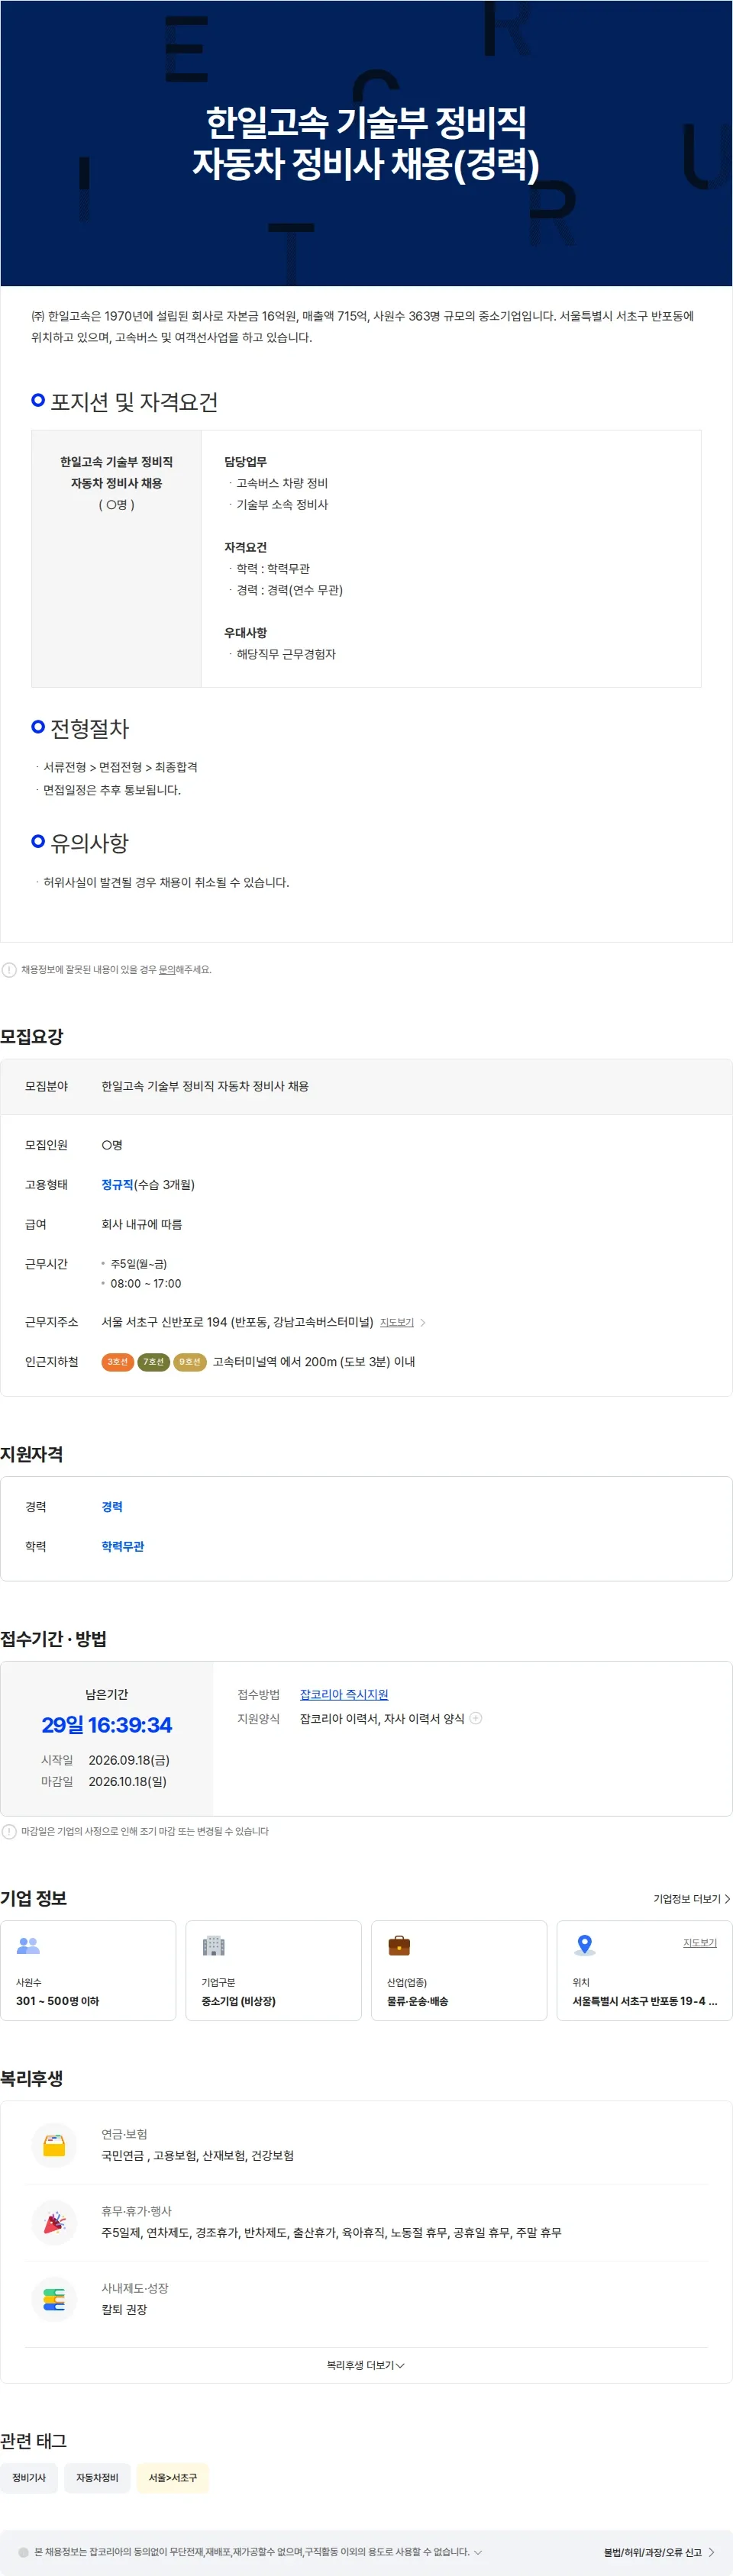Click the 경력 value under 지원자격
This screenshot has width=733, height=2576.
(112, 1506)
